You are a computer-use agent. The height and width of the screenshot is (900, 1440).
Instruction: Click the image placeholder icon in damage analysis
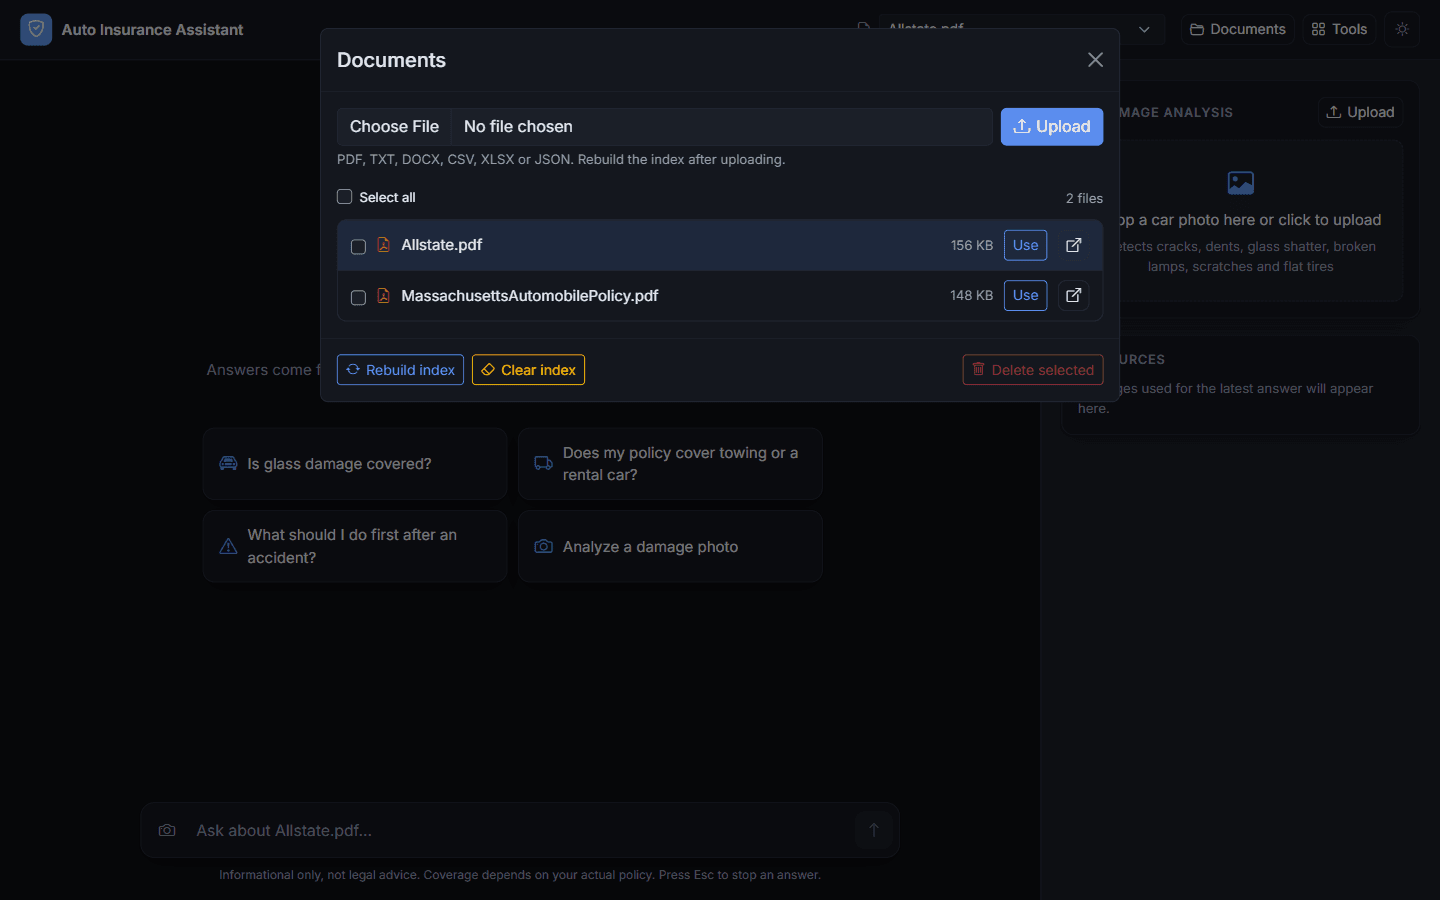click(1240, 183)
